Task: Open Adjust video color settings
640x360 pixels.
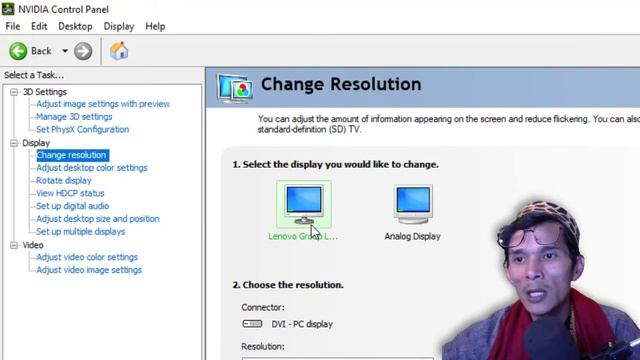Action: 87,257
